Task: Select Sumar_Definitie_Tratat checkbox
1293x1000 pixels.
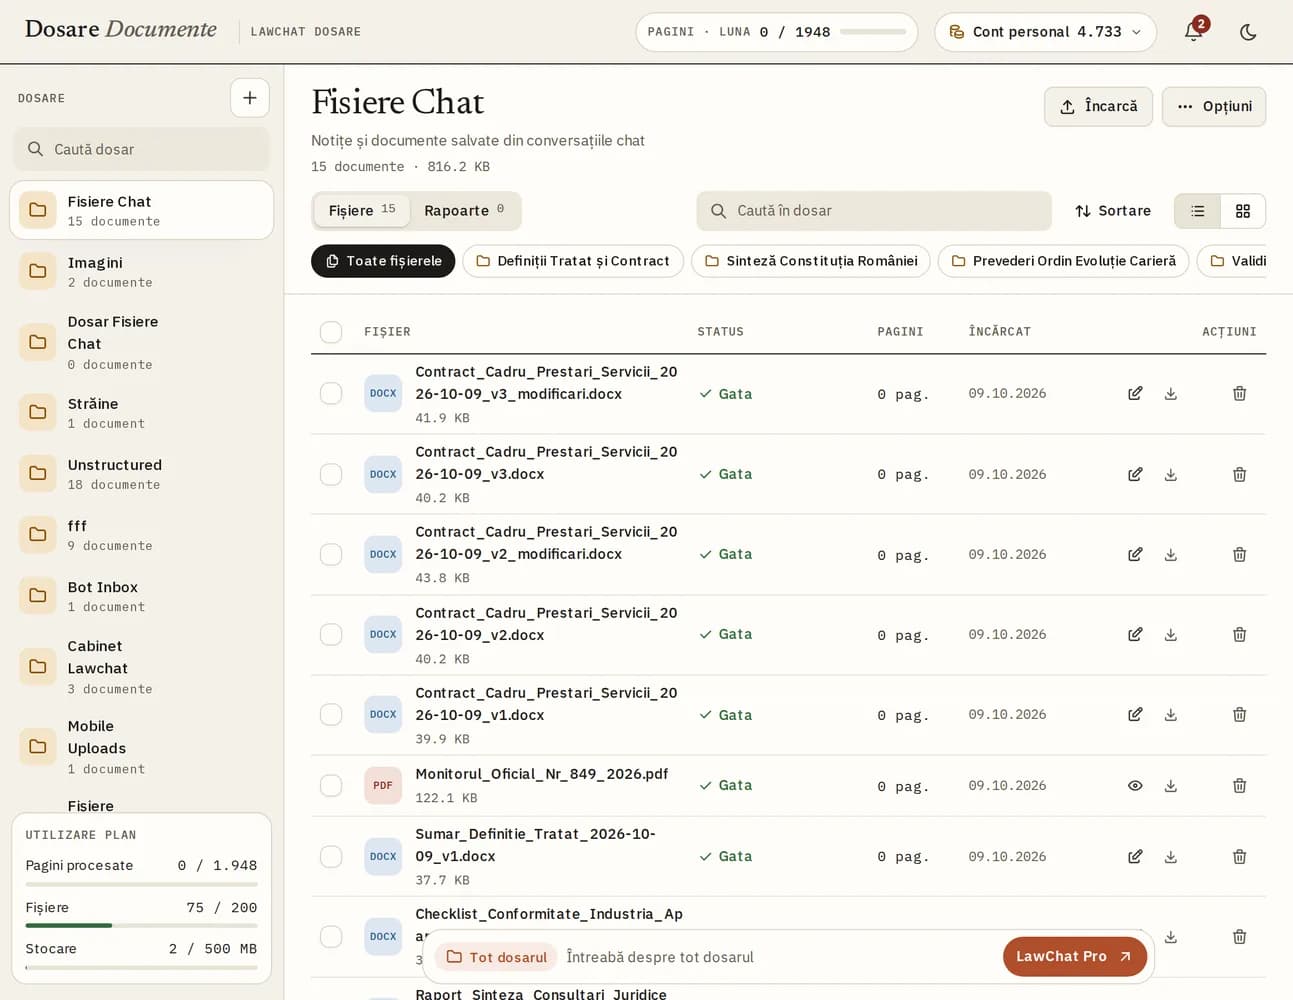Action: click(x=331, y=857)
